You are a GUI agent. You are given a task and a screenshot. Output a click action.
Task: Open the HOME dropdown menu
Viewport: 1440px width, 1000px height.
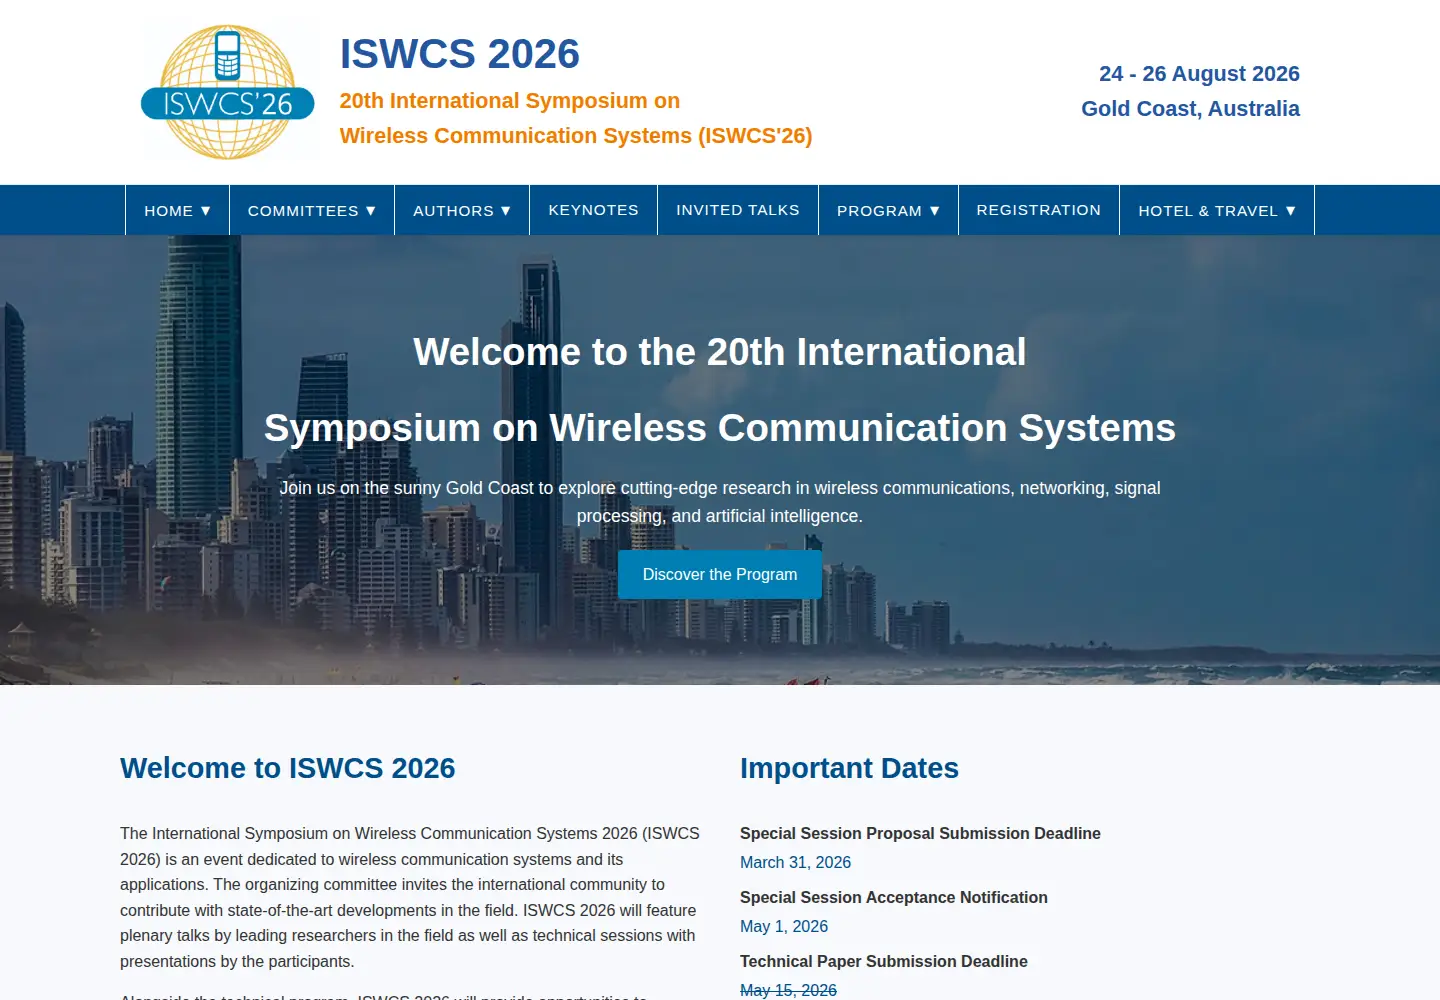coord(177,210)
